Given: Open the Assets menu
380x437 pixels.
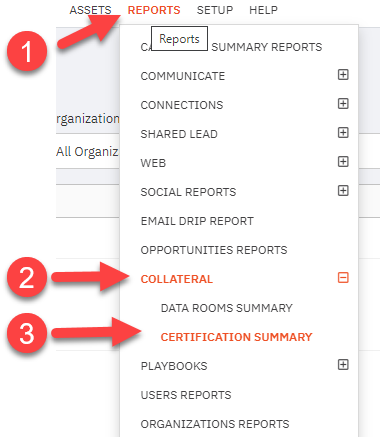Looking at the screenshot, I should pyautogui.click(x=90, y=10).
